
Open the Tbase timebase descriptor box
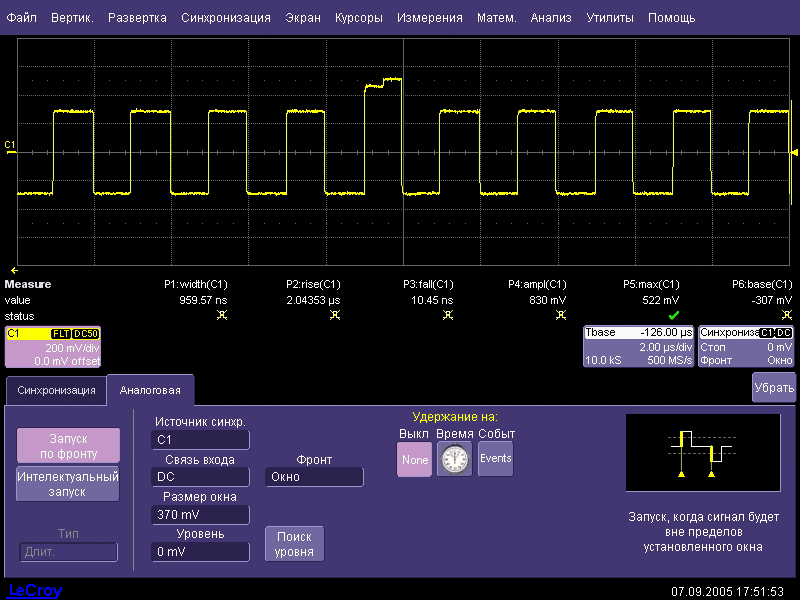coord(639,346)
